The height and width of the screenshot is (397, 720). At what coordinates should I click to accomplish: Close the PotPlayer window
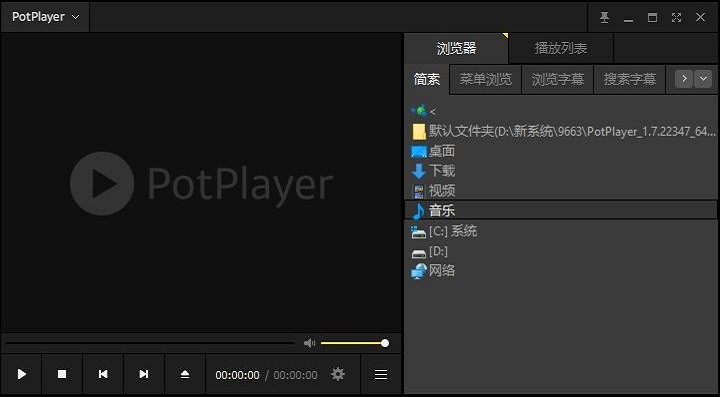(700, 17)
